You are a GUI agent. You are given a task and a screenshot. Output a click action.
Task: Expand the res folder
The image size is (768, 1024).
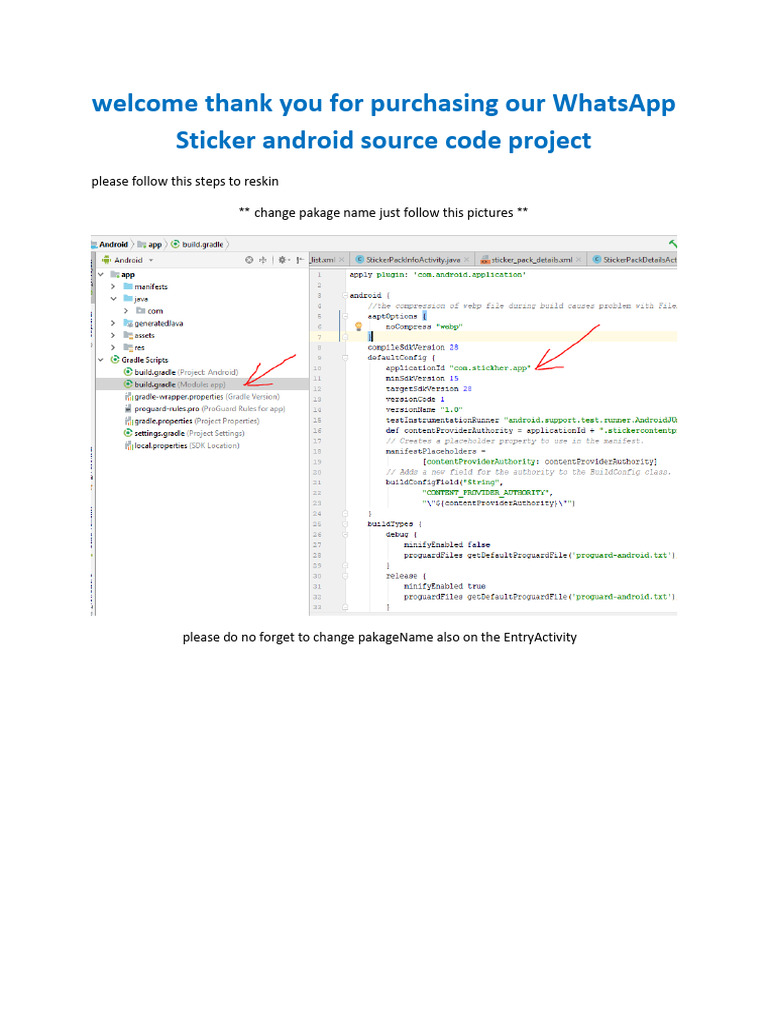click(x=113, y=347)
